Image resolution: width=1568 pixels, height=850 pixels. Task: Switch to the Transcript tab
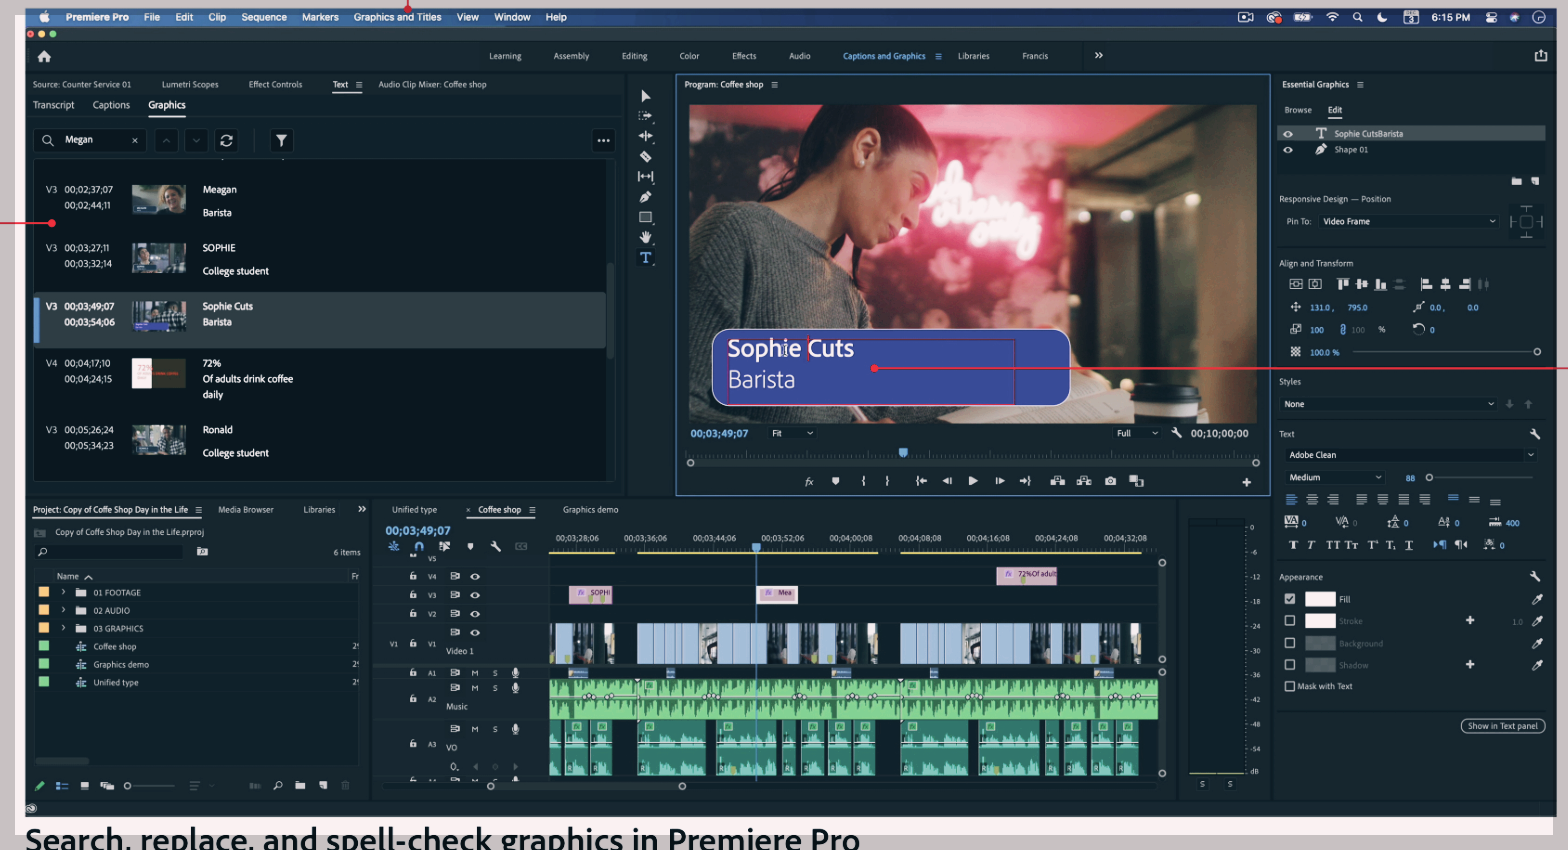coord(54,105)
